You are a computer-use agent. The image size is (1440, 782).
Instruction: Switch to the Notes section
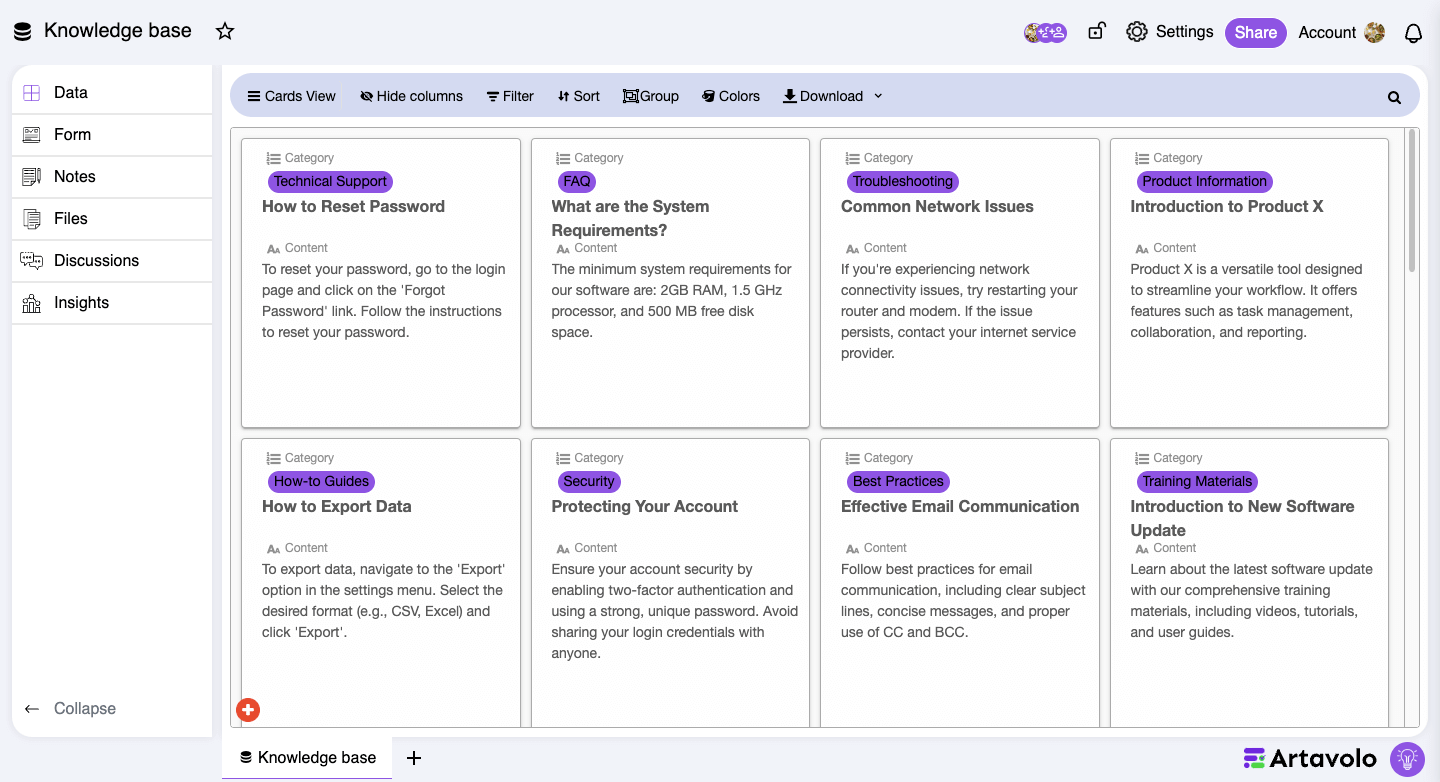point(74,176)
